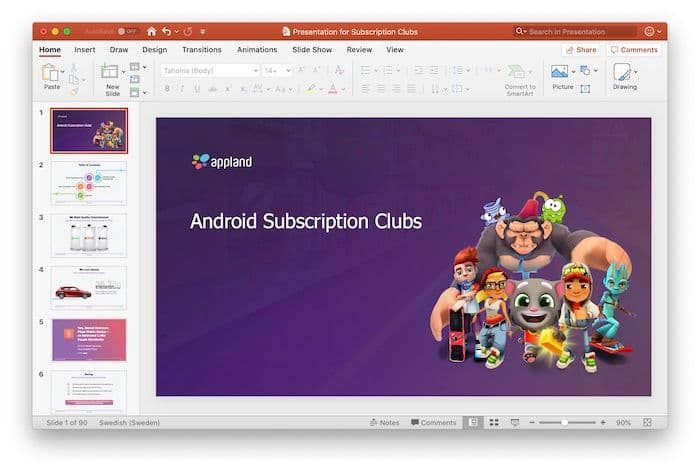The height and width of the screenshot is (472, 700).
Task: Open the Align Text options
Action: 460,89
